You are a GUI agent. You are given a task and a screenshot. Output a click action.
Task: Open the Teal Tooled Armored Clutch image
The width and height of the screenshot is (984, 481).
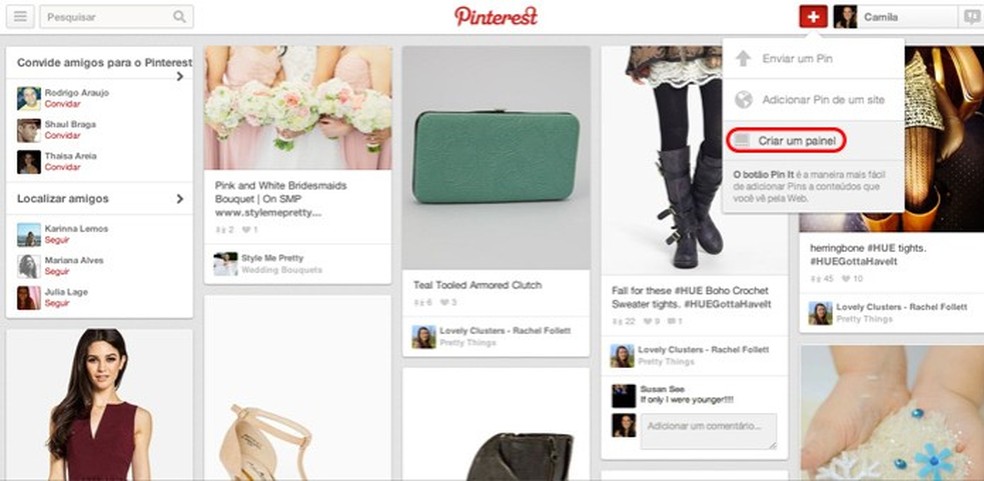coord(496,158)
